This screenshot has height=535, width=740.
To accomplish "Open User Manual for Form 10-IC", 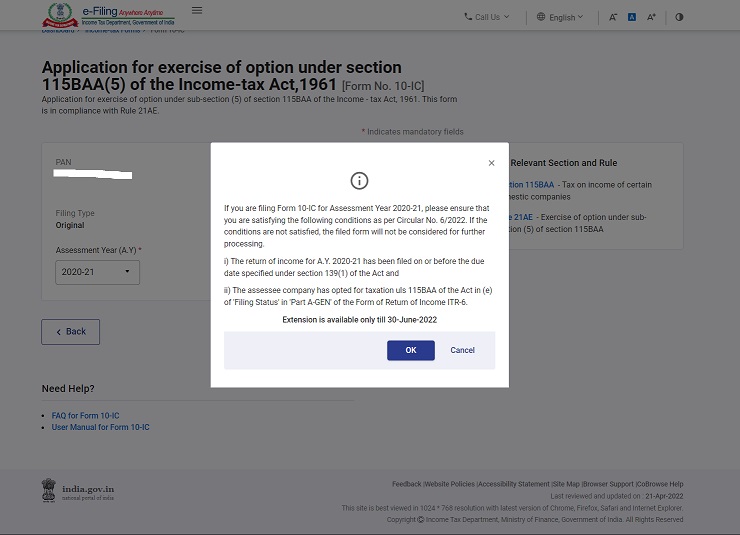I will point(100,427).
